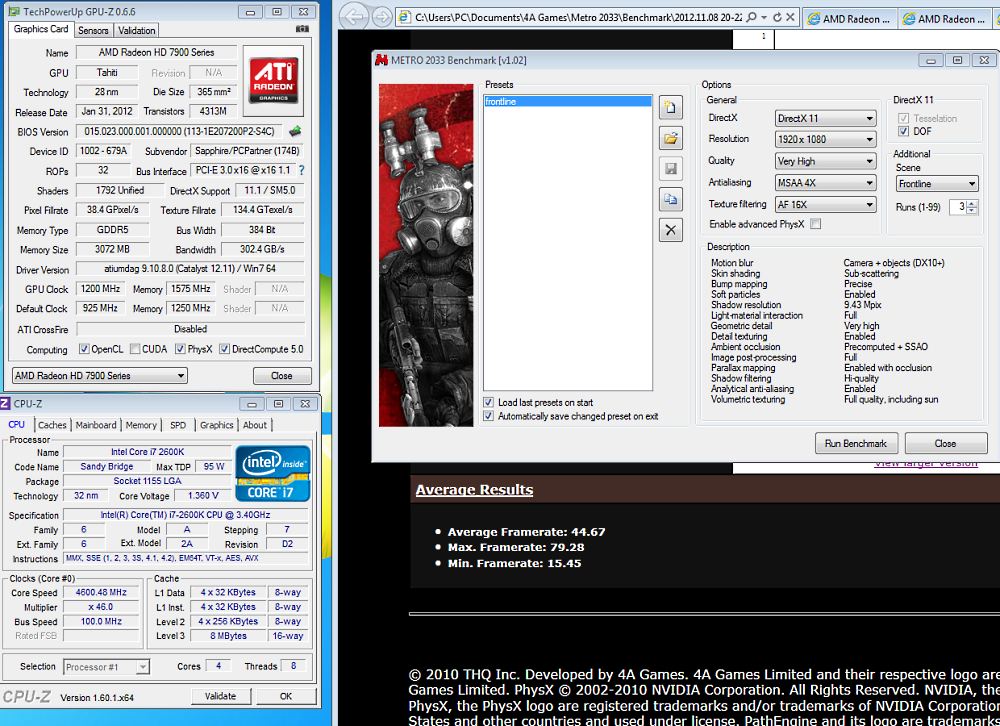Viewport: 1000px width, 726px height.
Task: Select the frontline preset in the Presets list
Action: click(568, 101)
